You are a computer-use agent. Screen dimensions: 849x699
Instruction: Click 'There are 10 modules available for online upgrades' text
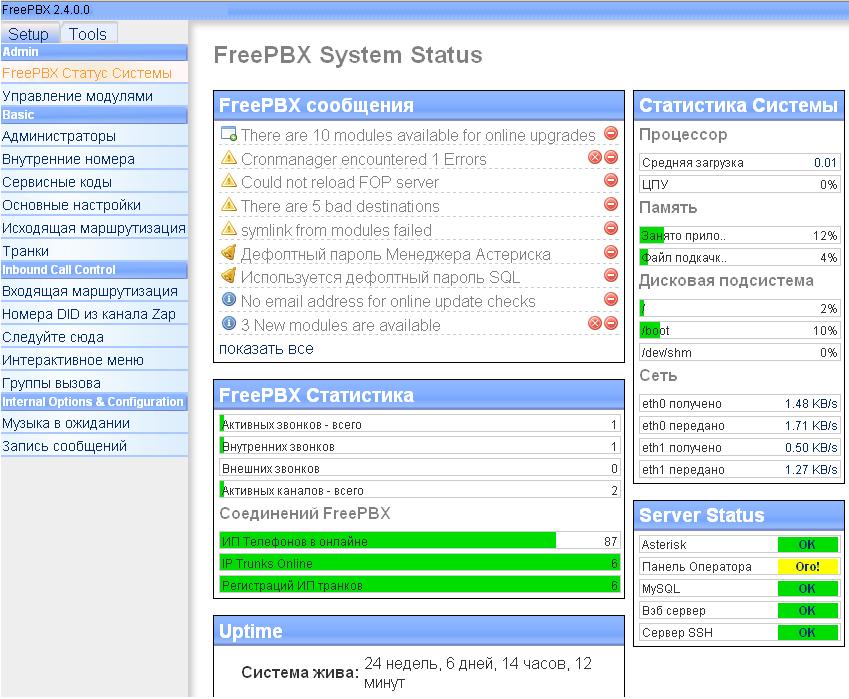click(x=418, y=135)
